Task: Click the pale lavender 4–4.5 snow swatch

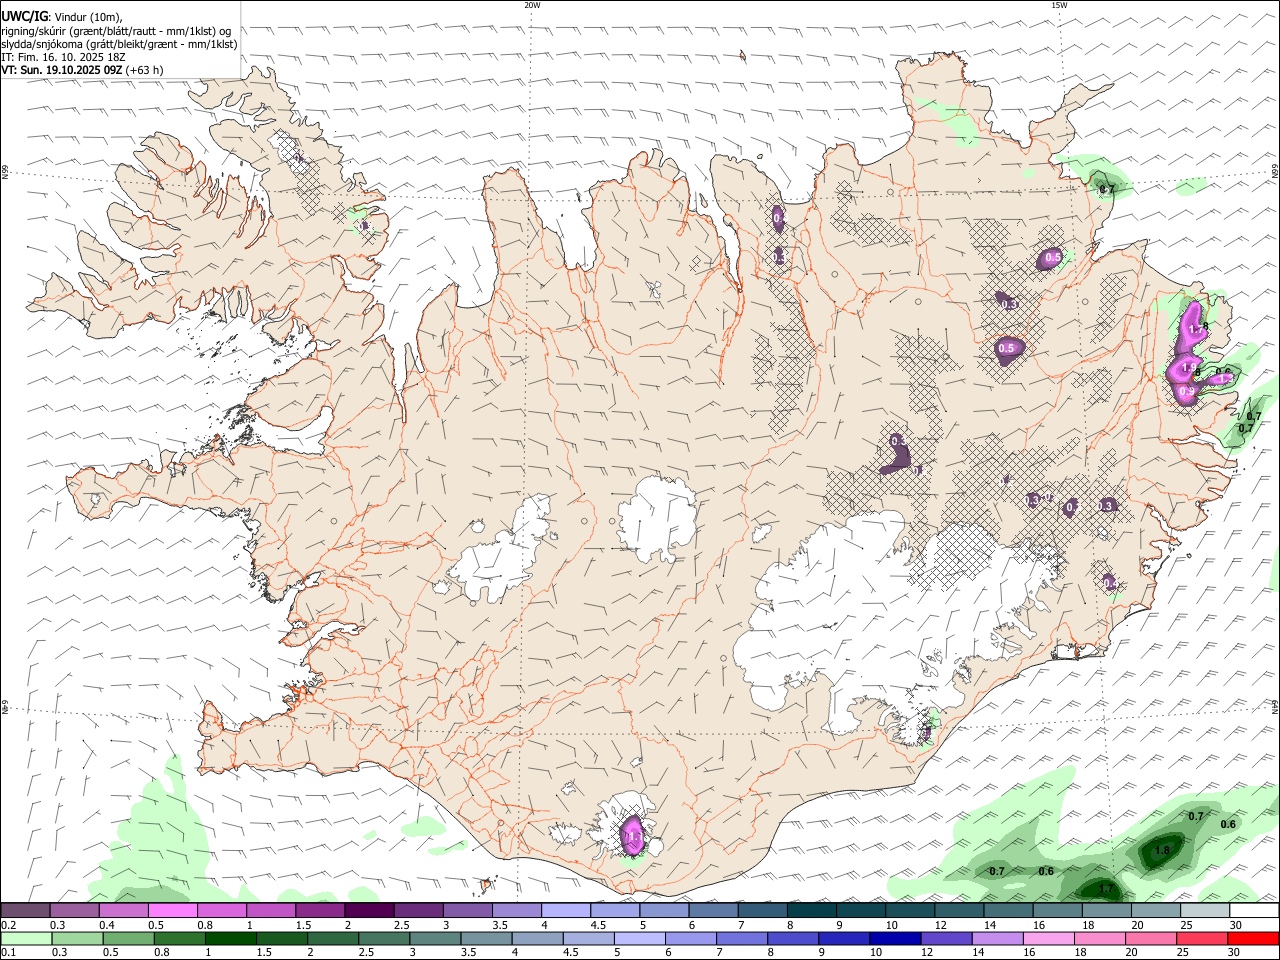Action: (x=565, y=910)
